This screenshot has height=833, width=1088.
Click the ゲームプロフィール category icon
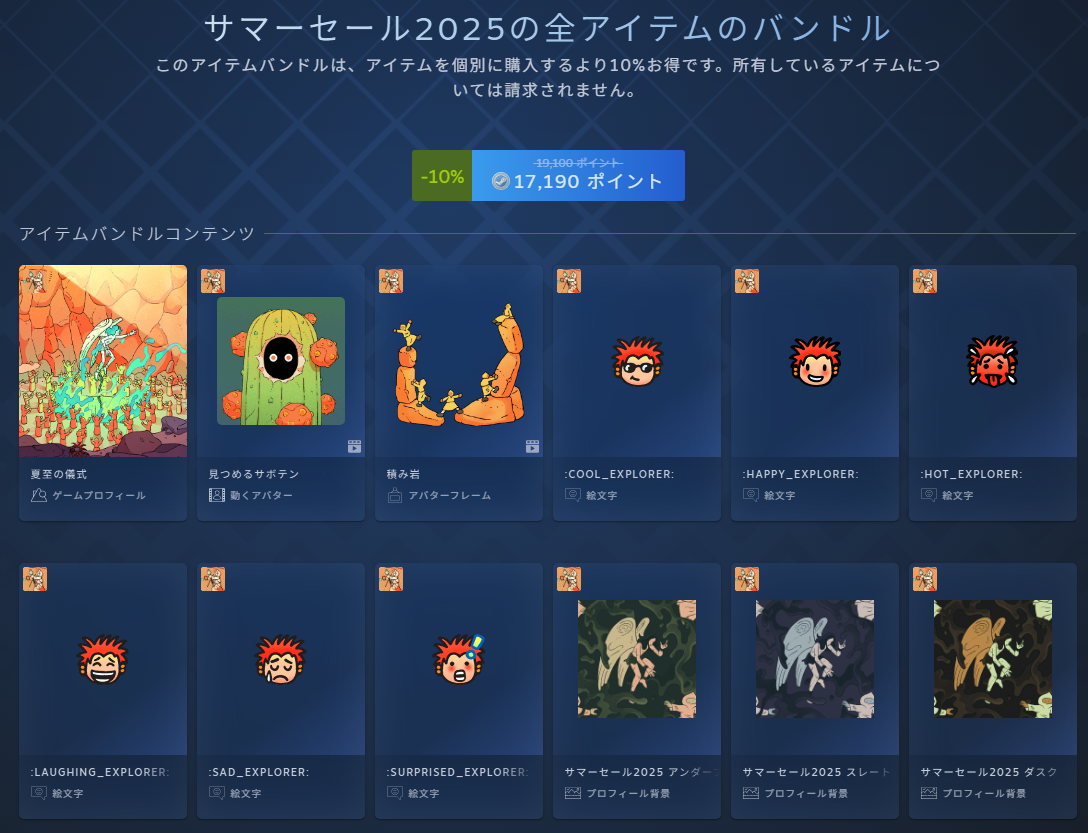coord(39,495)
